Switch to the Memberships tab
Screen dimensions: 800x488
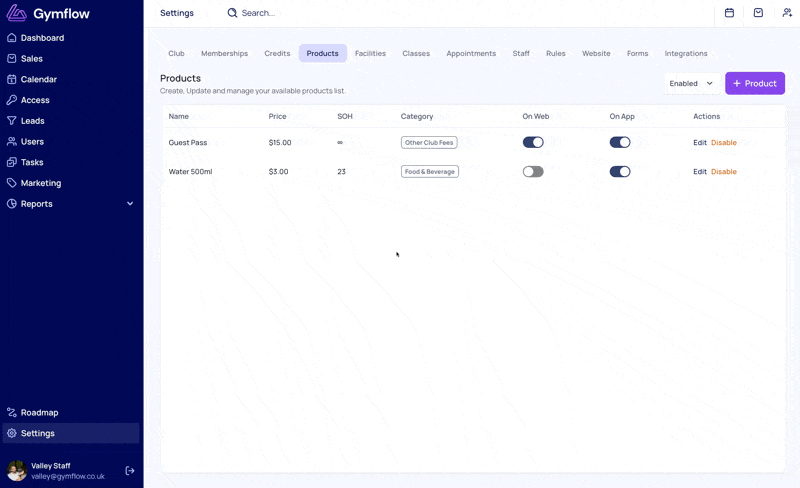[224, 53]
